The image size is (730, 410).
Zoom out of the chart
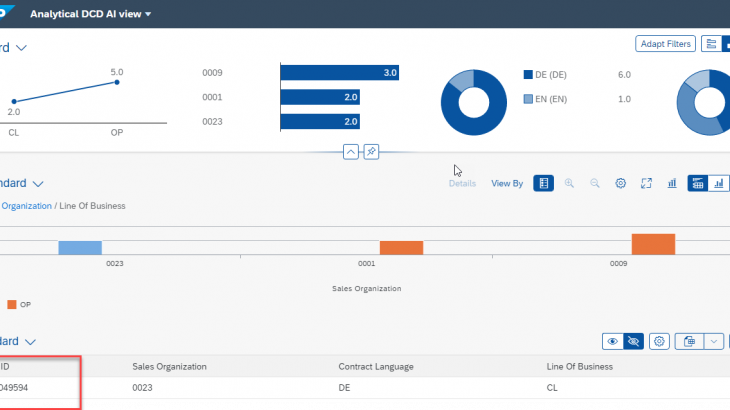595,184
